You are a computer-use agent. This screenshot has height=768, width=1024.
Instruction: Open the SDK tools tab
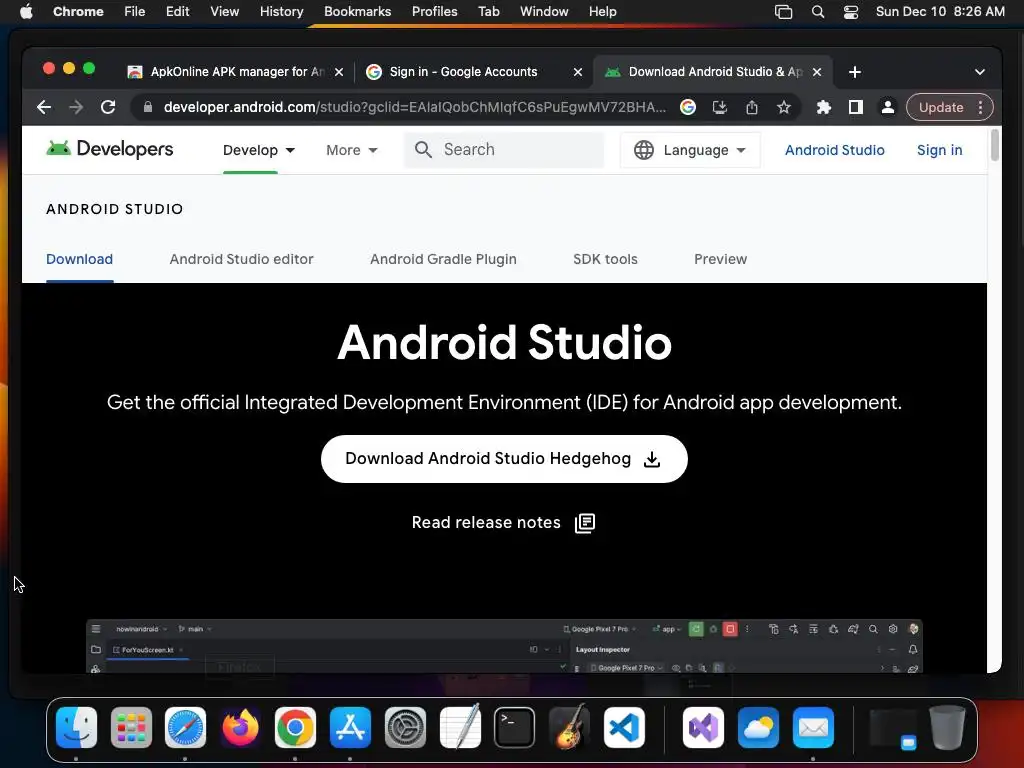[x=605, y=259]
